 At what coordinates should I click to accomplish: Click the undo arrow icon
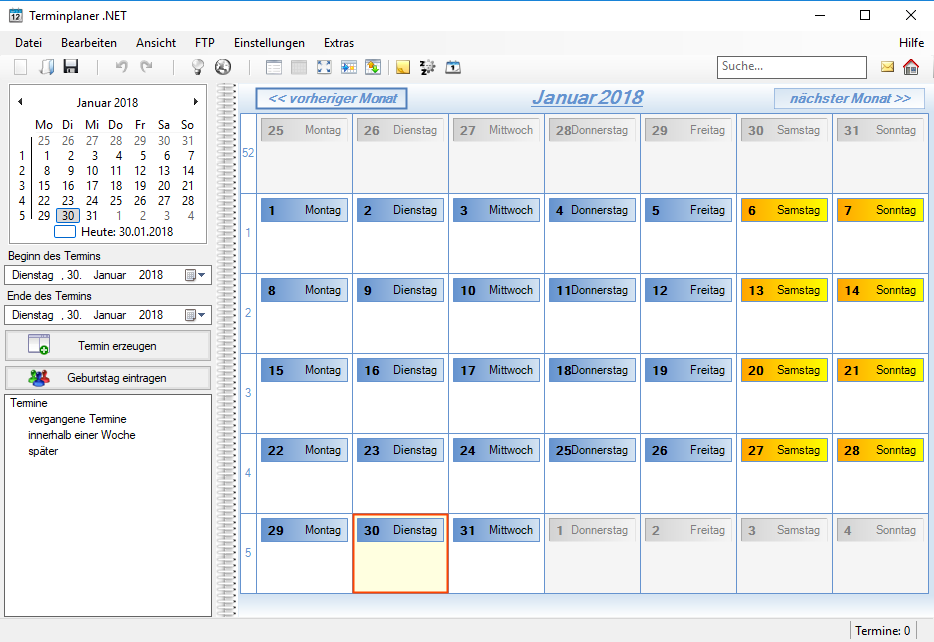point(122,67)
